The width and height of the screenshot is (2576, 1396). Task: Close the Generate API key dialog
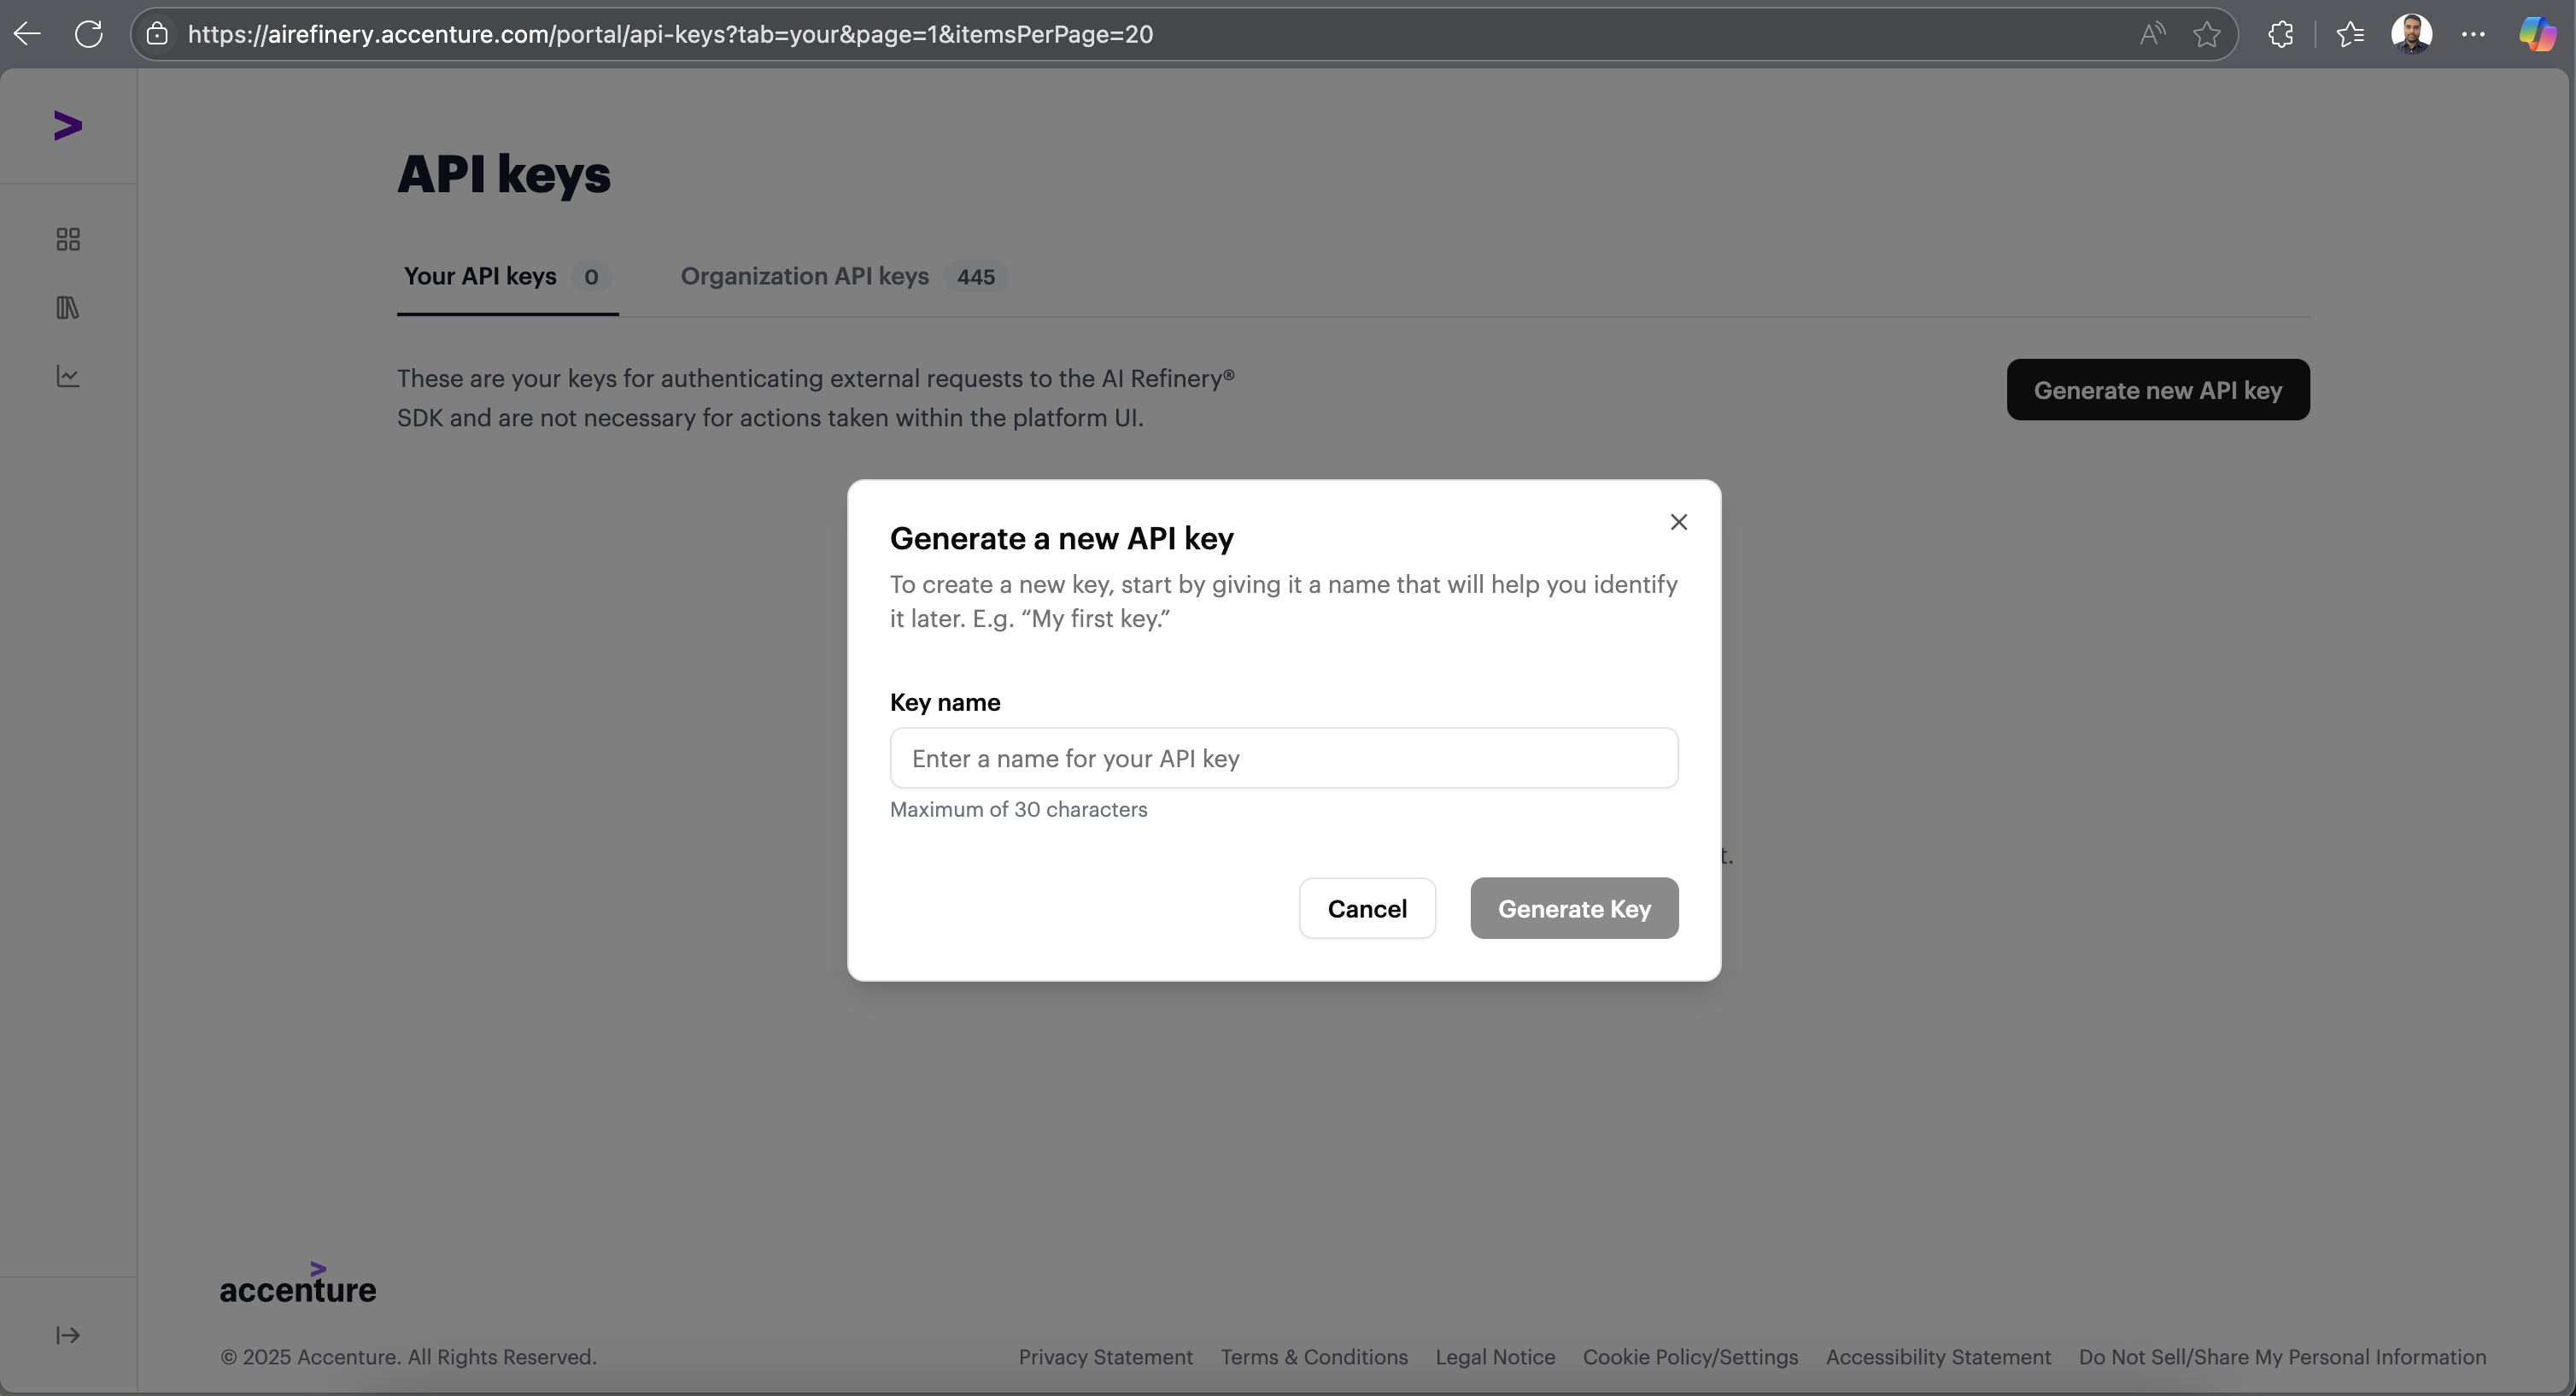pos(1679,522)
